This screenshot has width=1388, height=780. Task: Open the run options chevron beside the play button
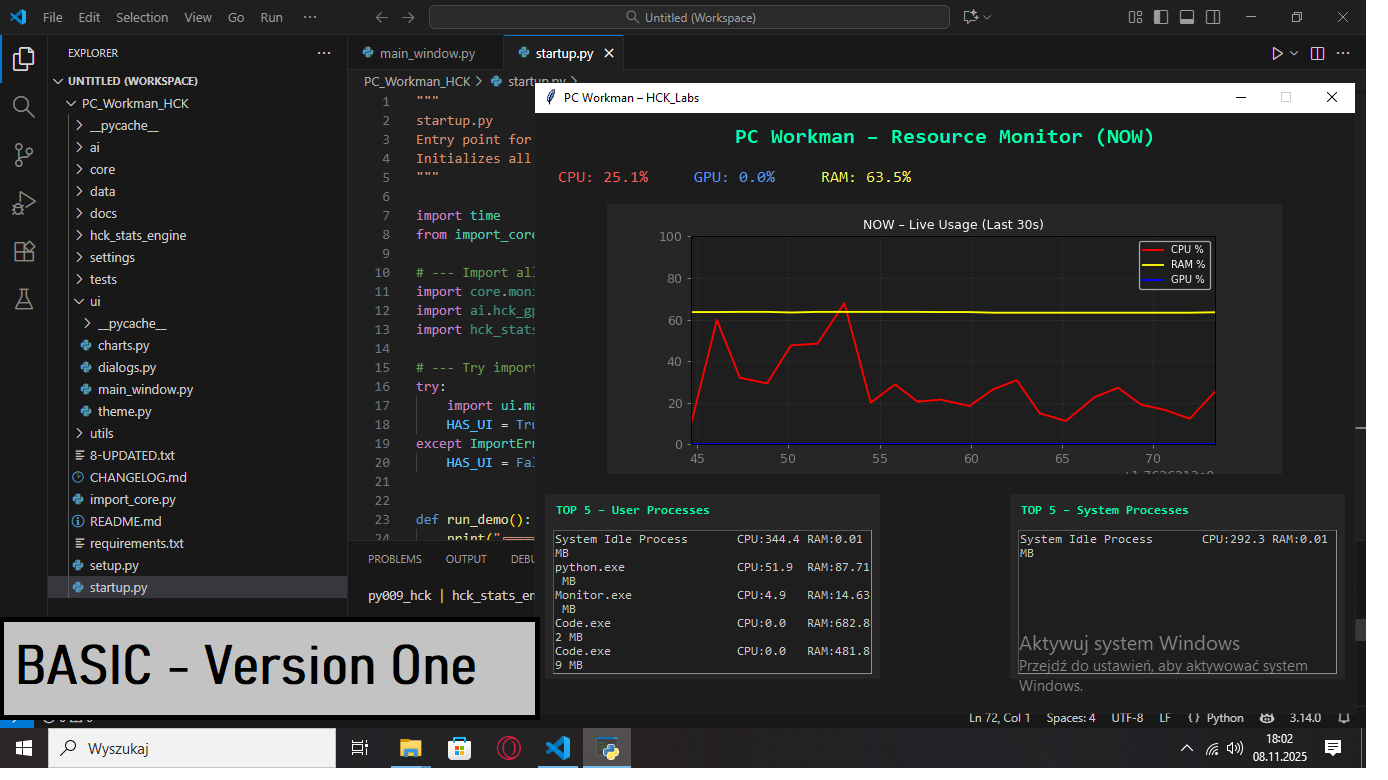1296,53
